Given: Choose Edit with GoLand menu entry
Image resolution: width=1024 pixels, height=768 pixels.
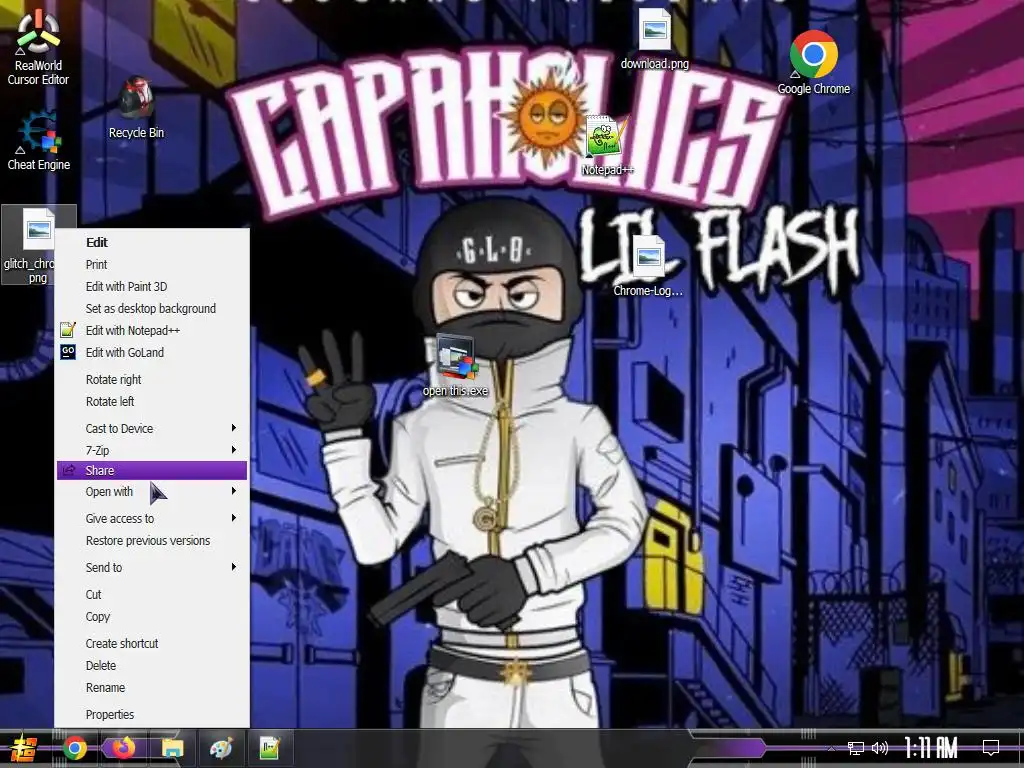Looking at the screenshot, I should click(x=152, y=353).
